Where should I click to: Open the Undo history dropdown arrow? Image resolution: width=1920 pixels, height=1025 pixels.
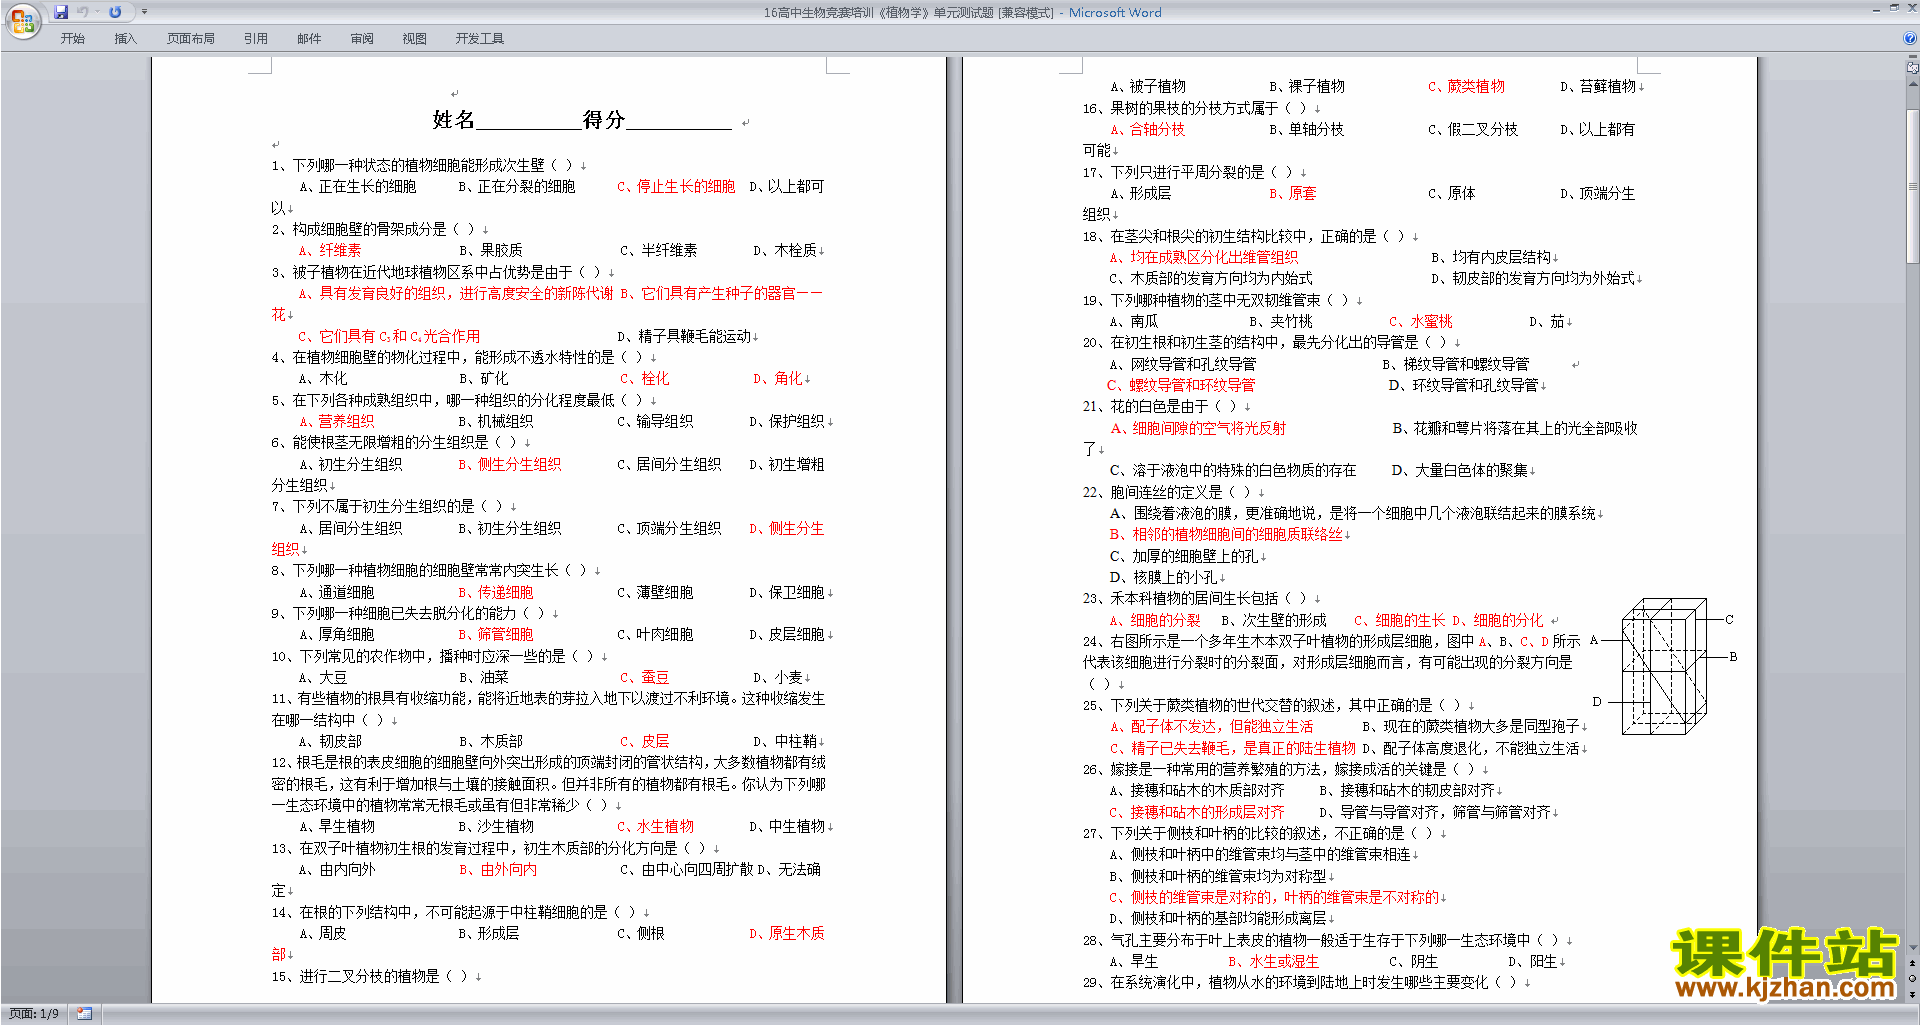point(97,12)
